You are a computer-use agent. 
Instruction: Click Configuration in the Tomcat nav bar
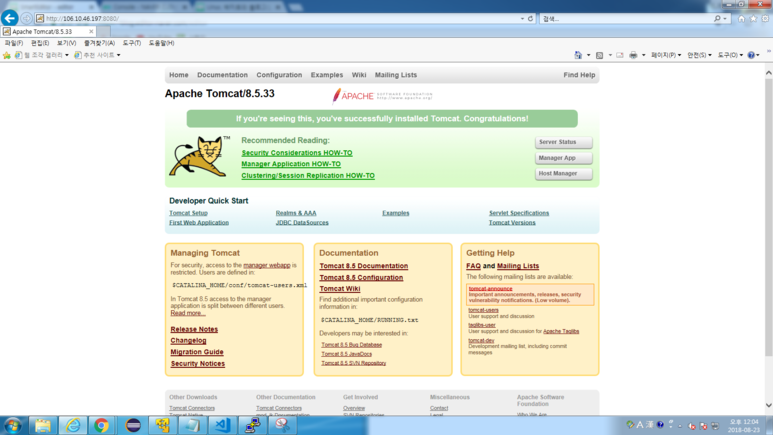[279, 75]
